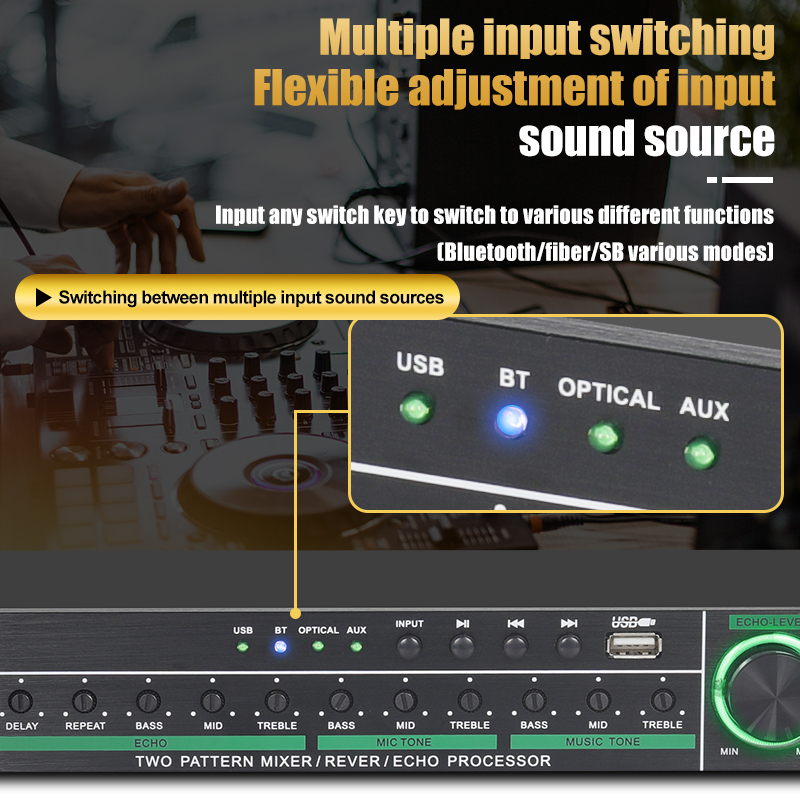800x800 pixels.
Task: Click the green MIC TONE section label bar
Action: tap(407, 742)
